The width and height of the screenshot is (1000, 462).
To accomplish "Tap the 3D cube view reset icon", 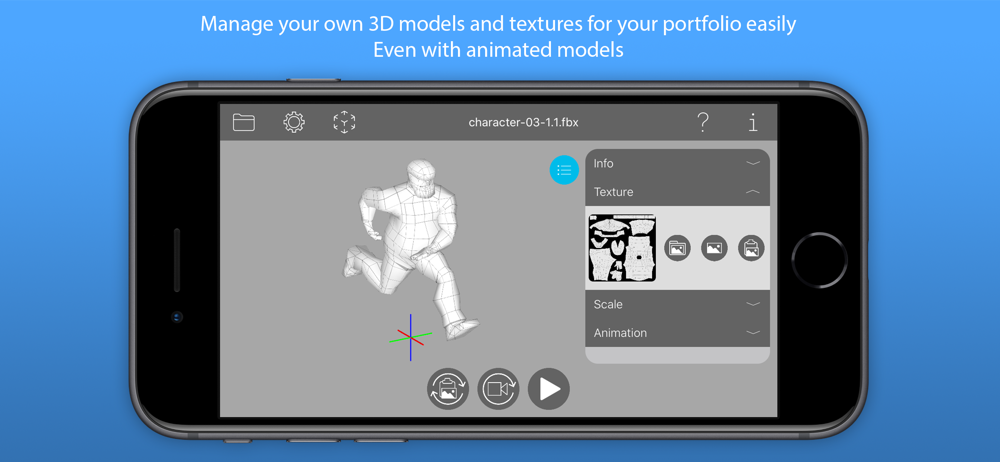I will 344,122.
